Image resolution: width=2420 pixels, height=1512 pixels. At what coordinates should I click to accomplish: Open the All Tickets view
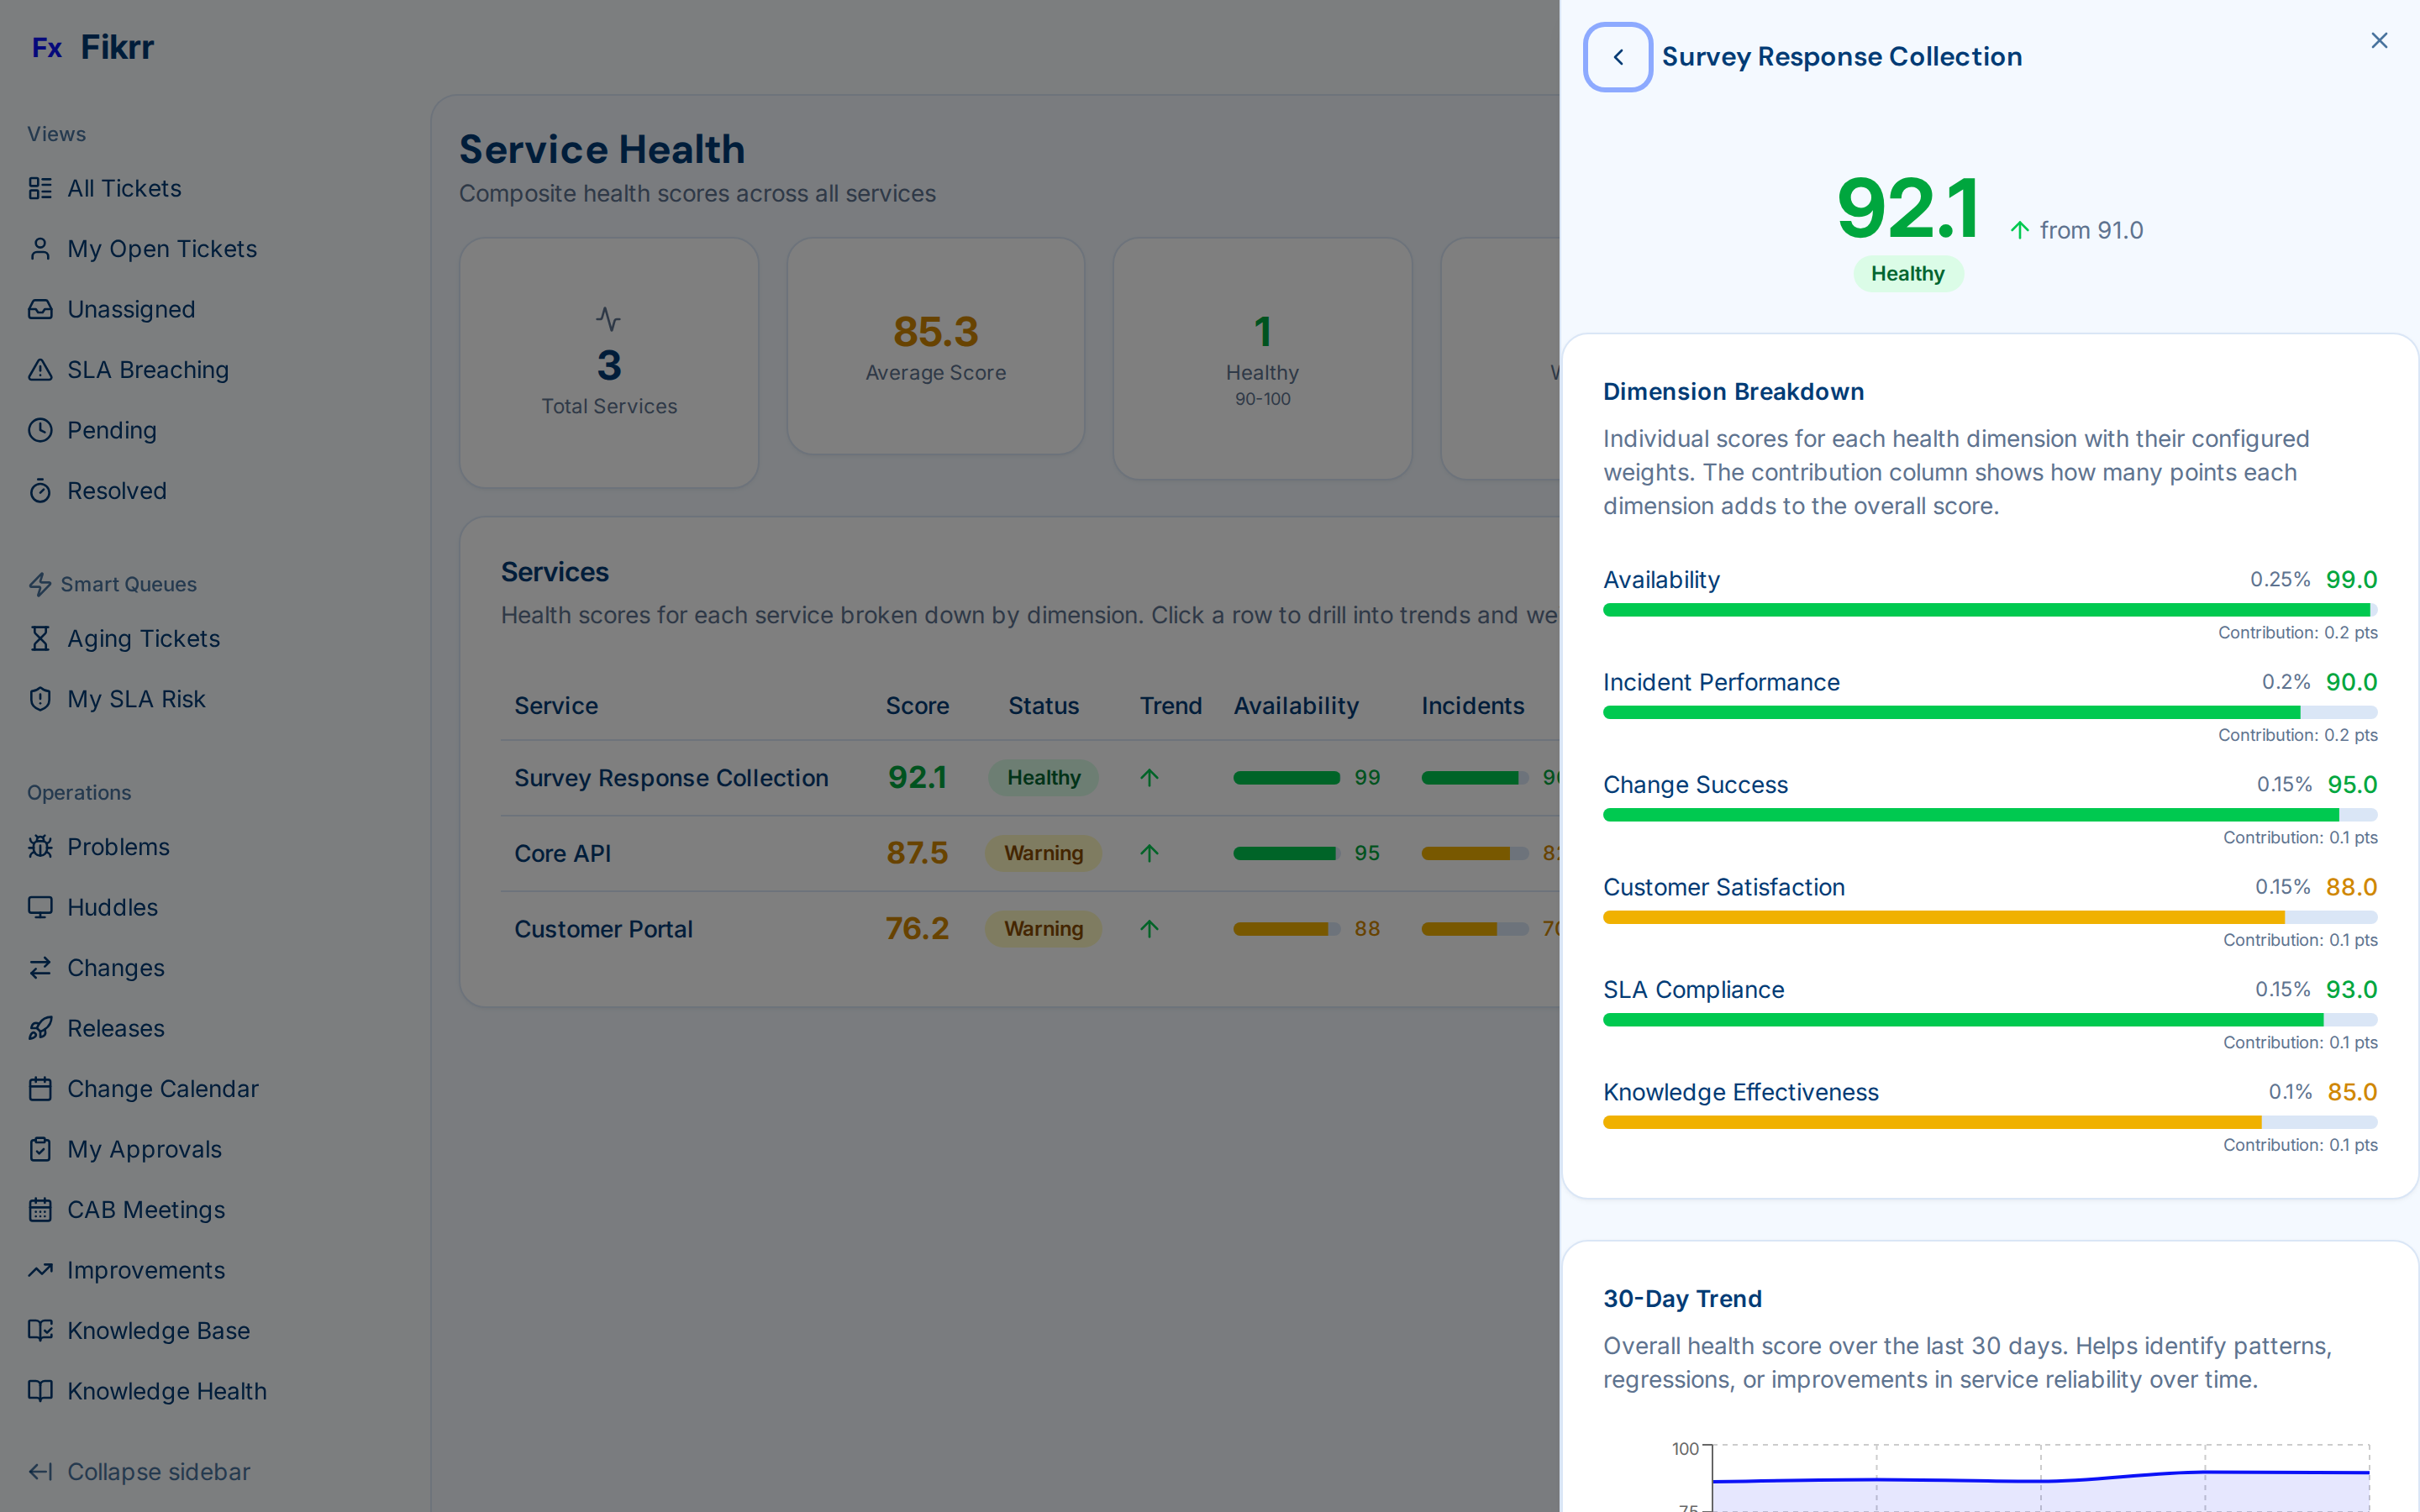coord(124,188)
